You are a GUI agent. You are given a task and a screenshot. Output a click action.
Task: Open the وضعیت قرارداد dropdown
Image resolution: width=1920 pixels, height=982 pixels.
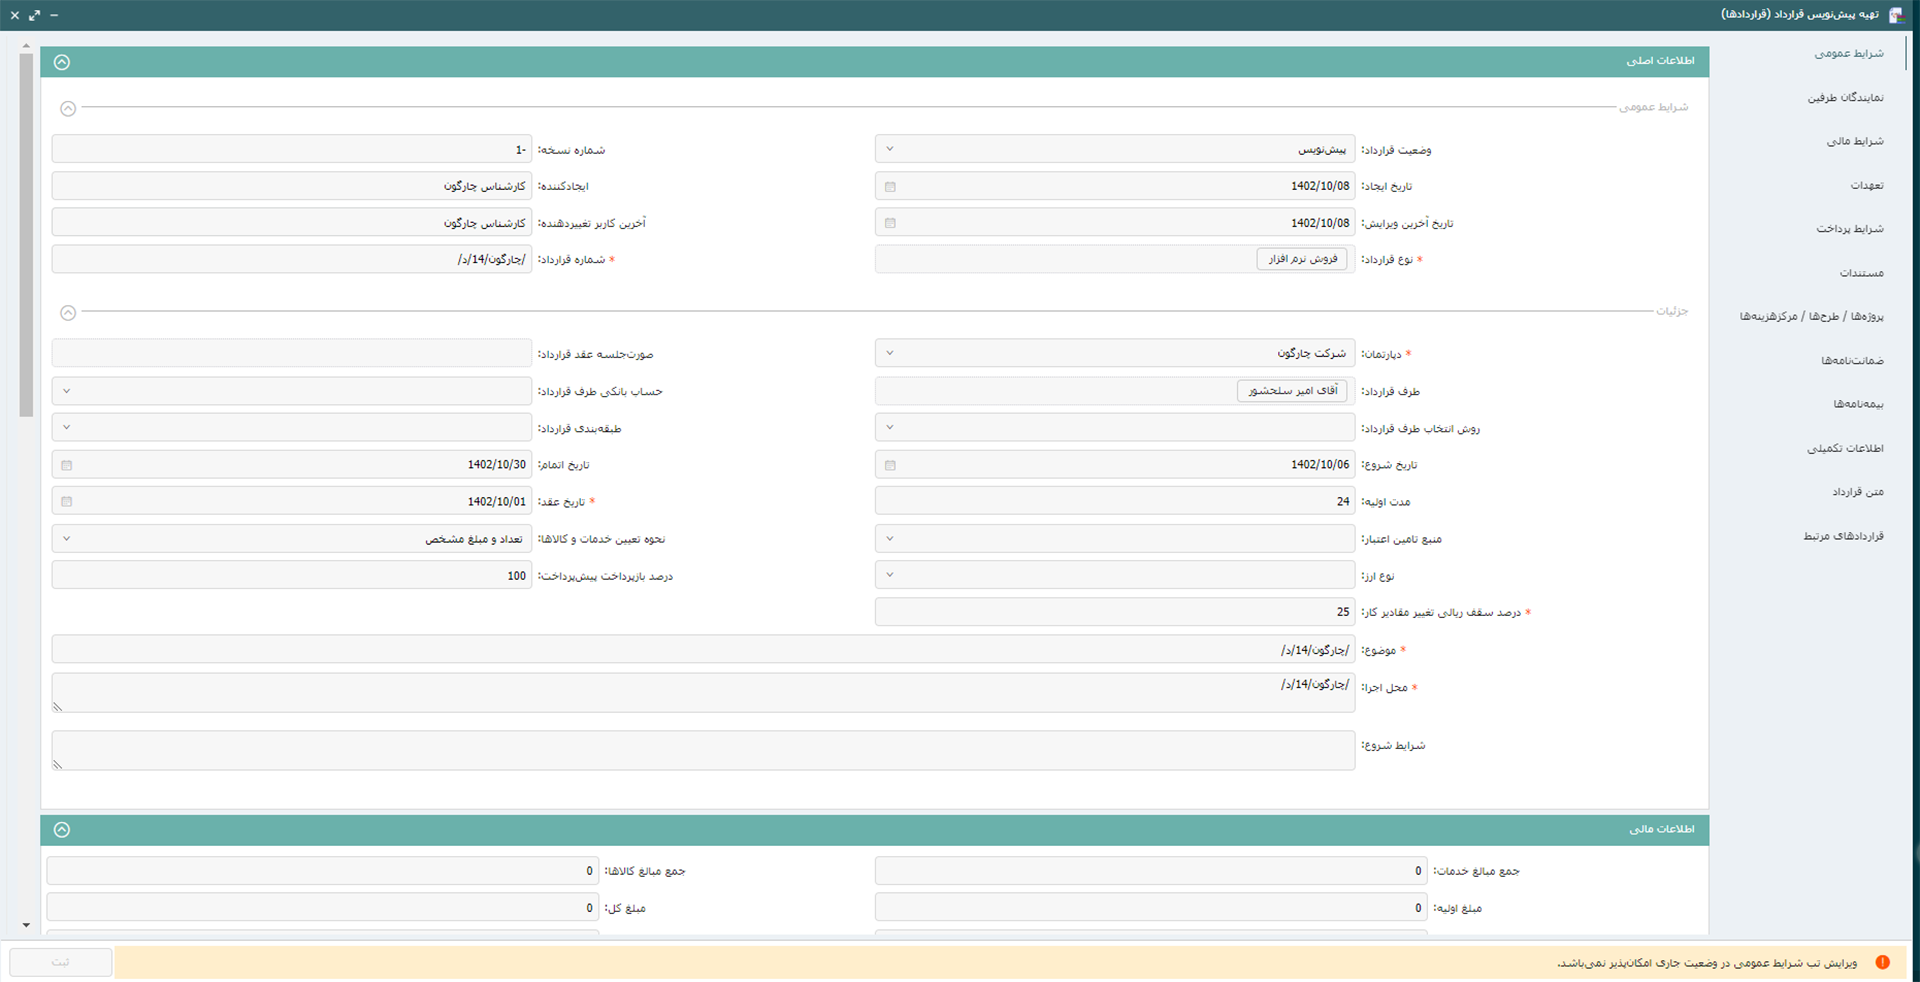tap(890, 150)
